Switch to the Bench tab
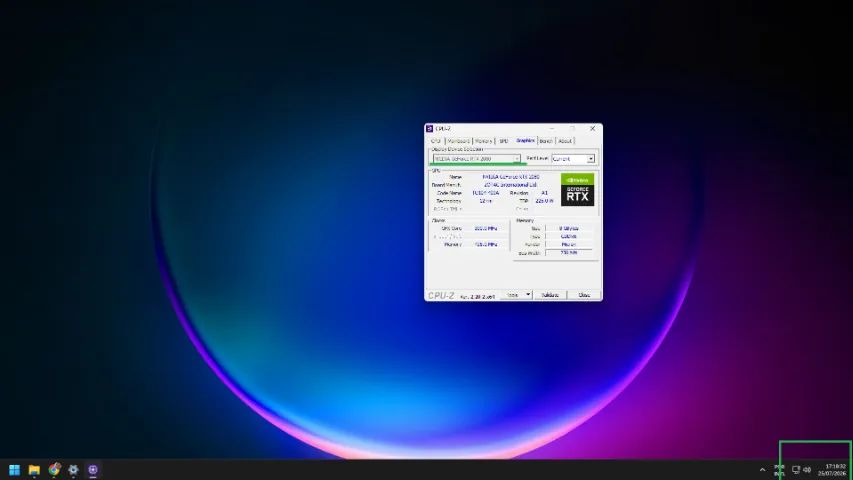Image resolution: width=853 pixels, height=480 pixels. [x=546, y=141]
